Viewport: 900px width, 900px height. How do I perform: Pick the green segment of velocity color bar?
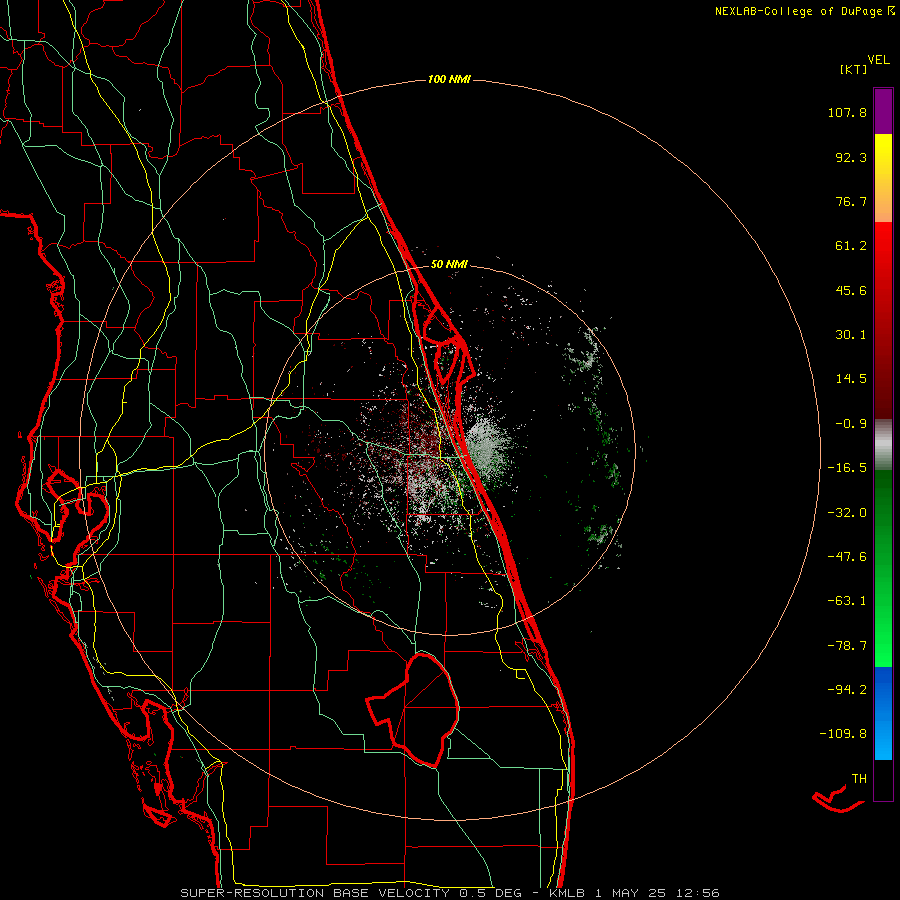(883, 568)
